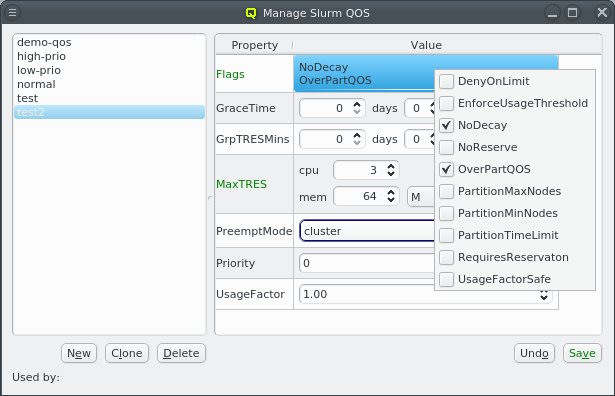
Task: Click the highlighted test2 QOS entry
Action: pos(109,112)
